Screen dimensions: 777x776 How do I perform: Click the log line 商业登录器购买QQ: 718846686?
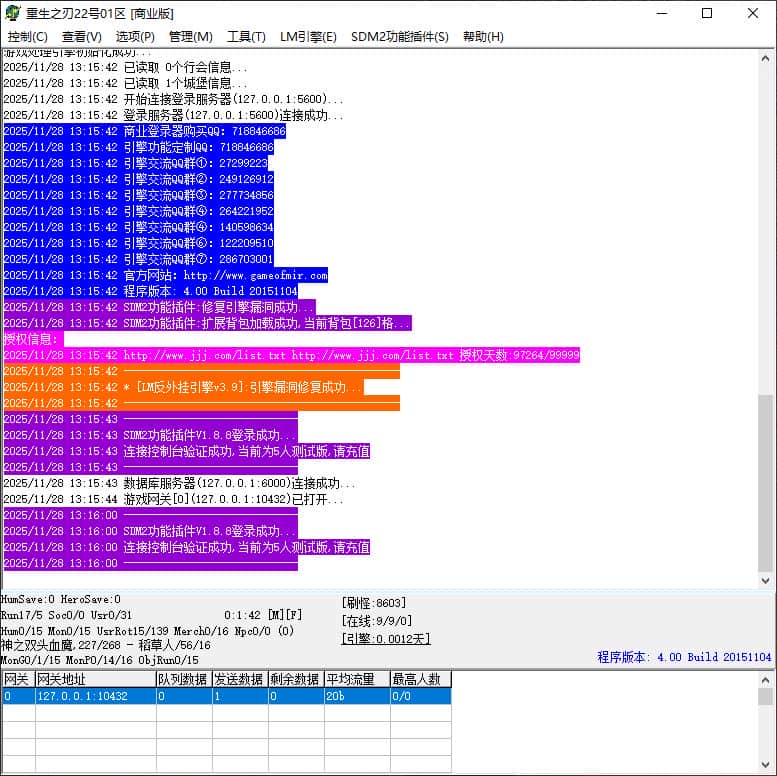pos(145,131)
